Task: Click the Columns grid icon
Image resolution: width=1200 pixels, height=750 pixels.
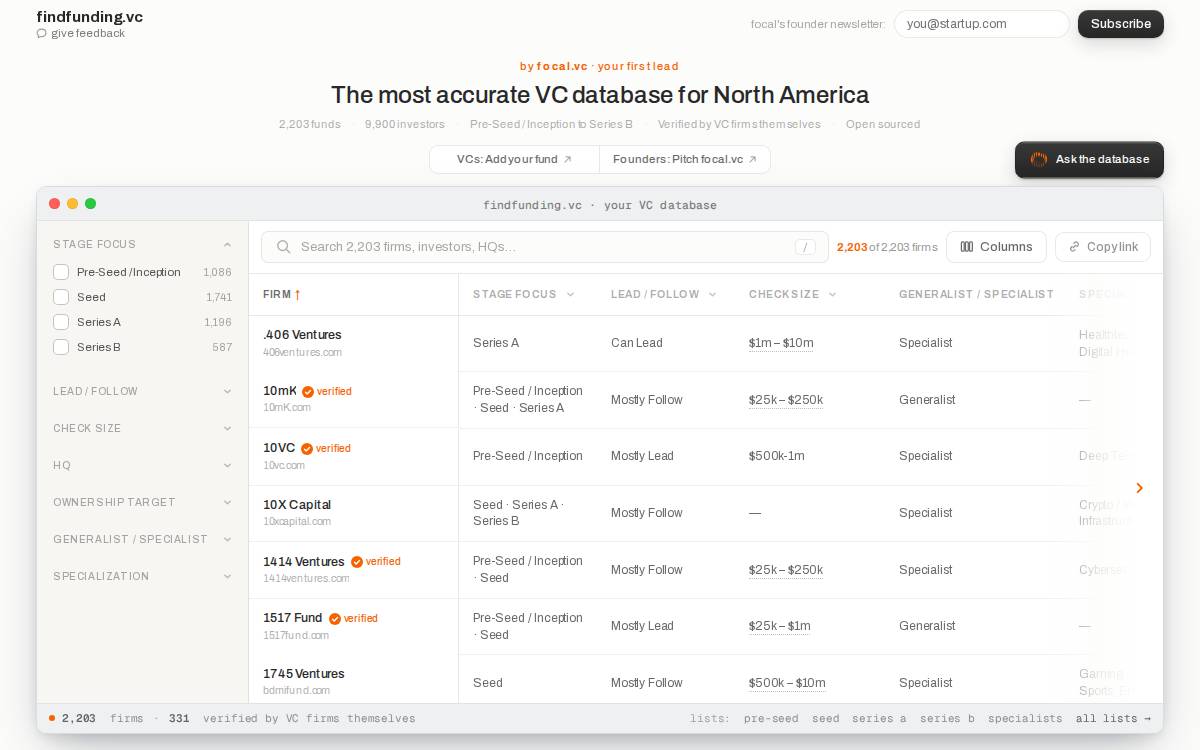Action: [x=967, y=247]
